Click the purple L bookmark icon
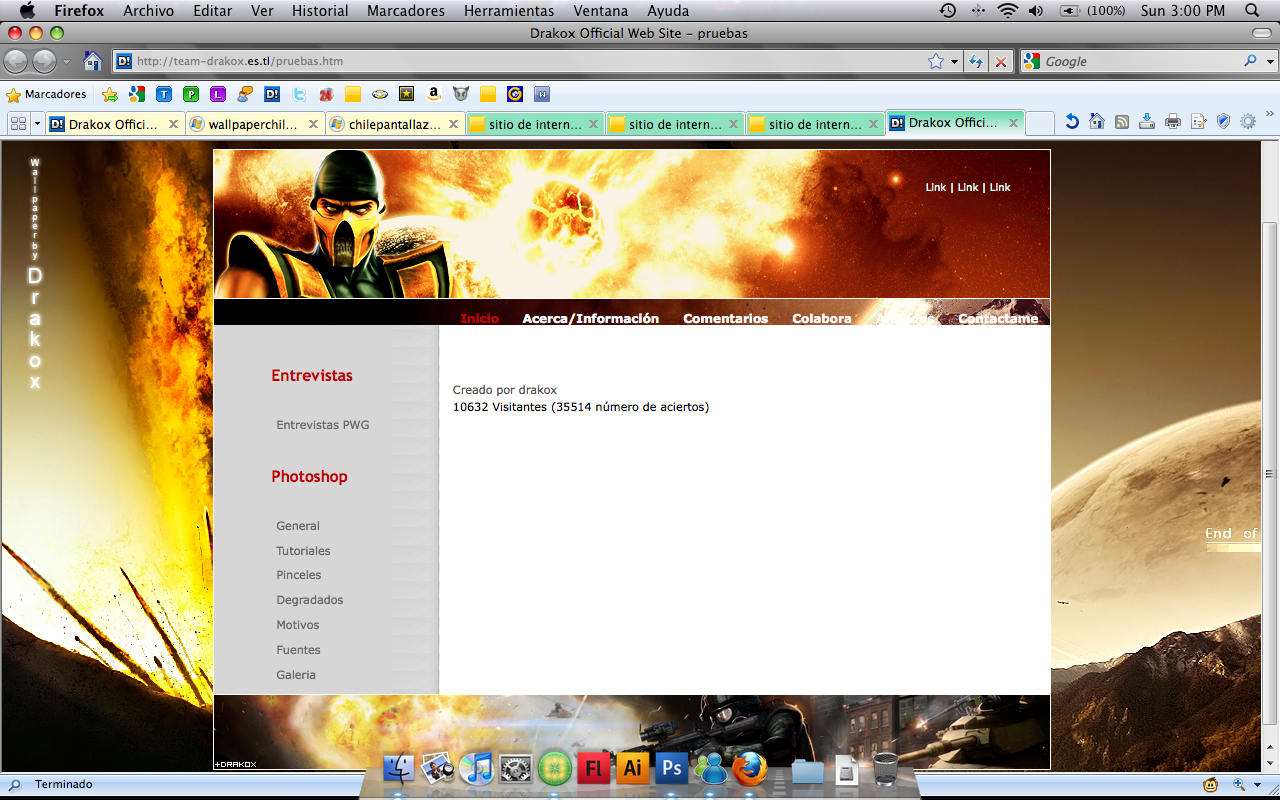 pyautogui.click(x=218, y=95)
